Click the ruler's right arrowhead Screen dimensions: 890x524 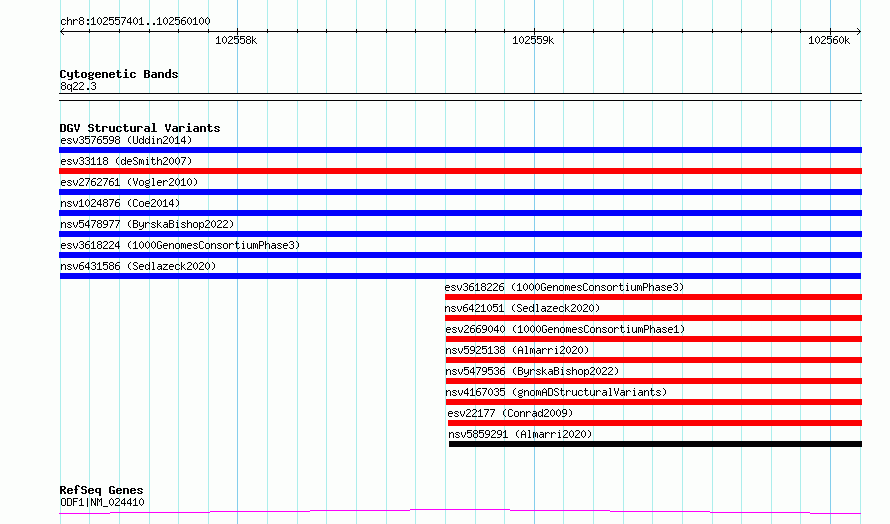(859, 32)
